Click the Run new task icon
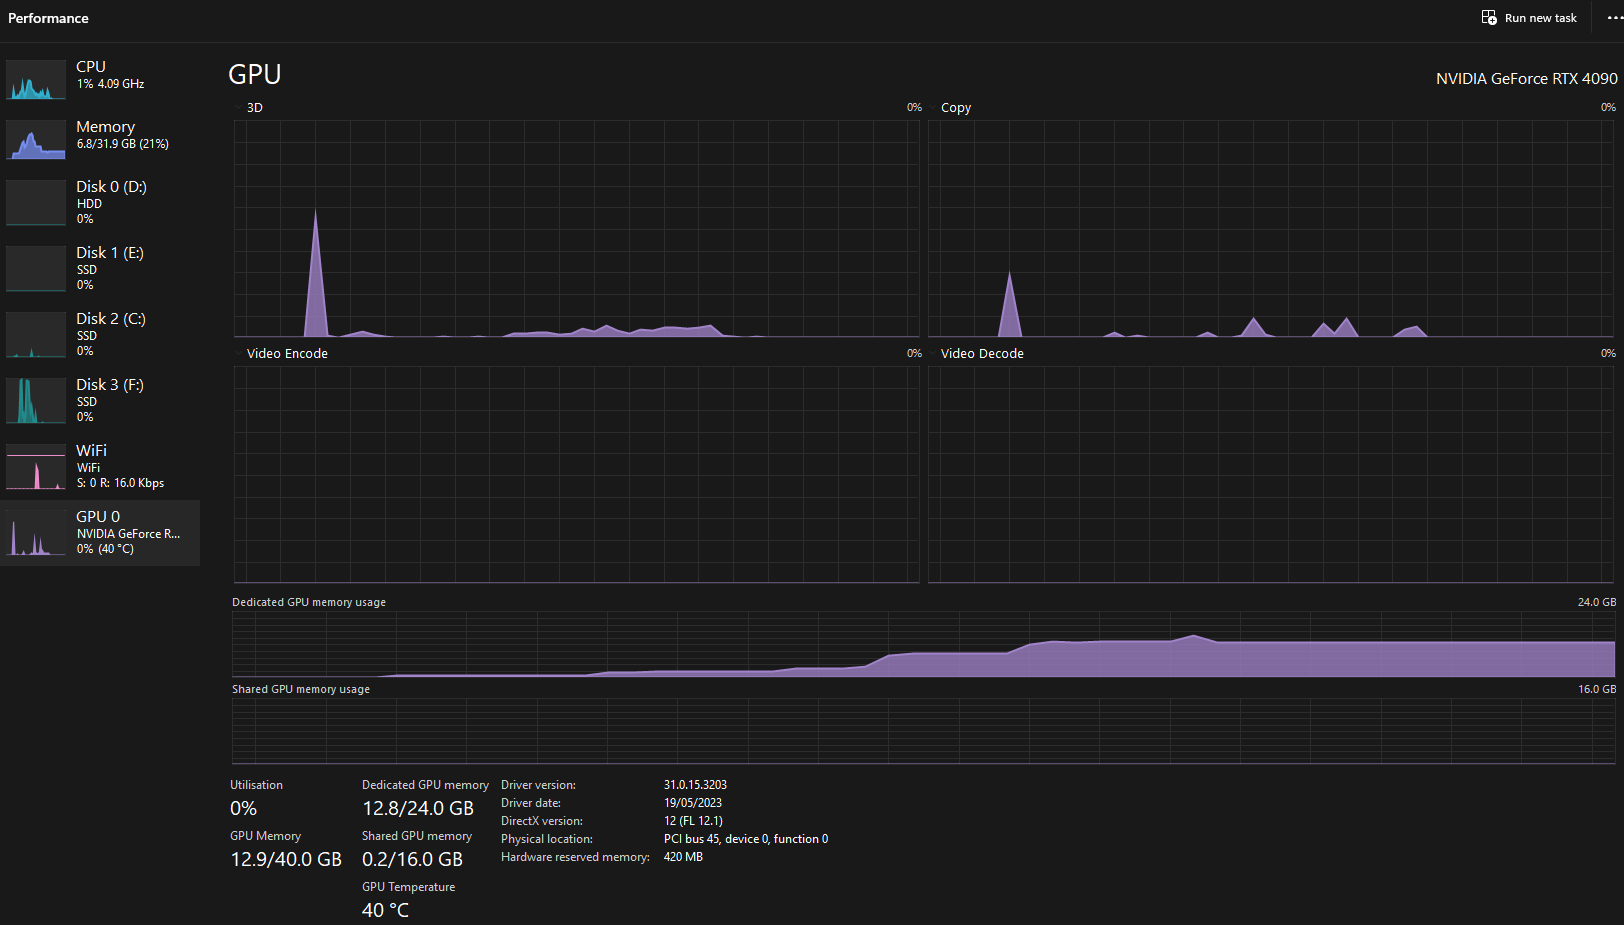 pos(1488,17)
